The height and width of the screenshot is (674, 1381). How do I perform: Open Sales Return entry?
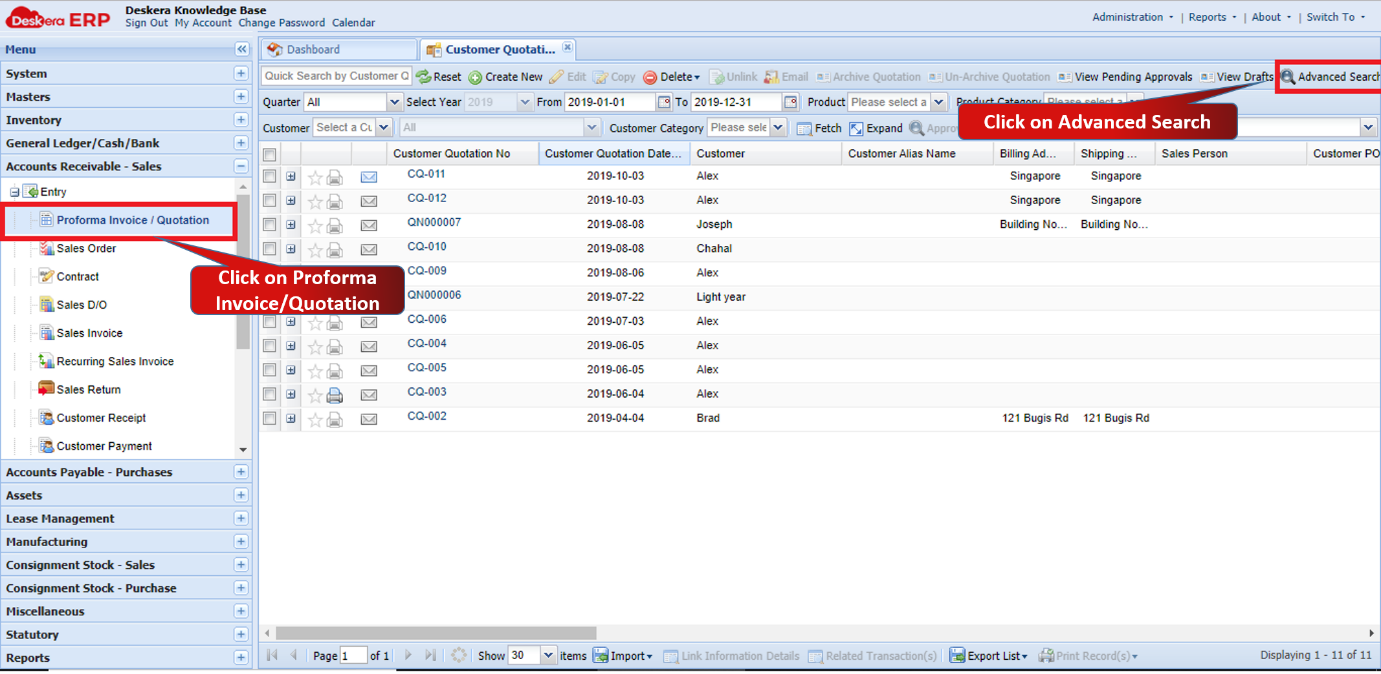click(88, 390)
